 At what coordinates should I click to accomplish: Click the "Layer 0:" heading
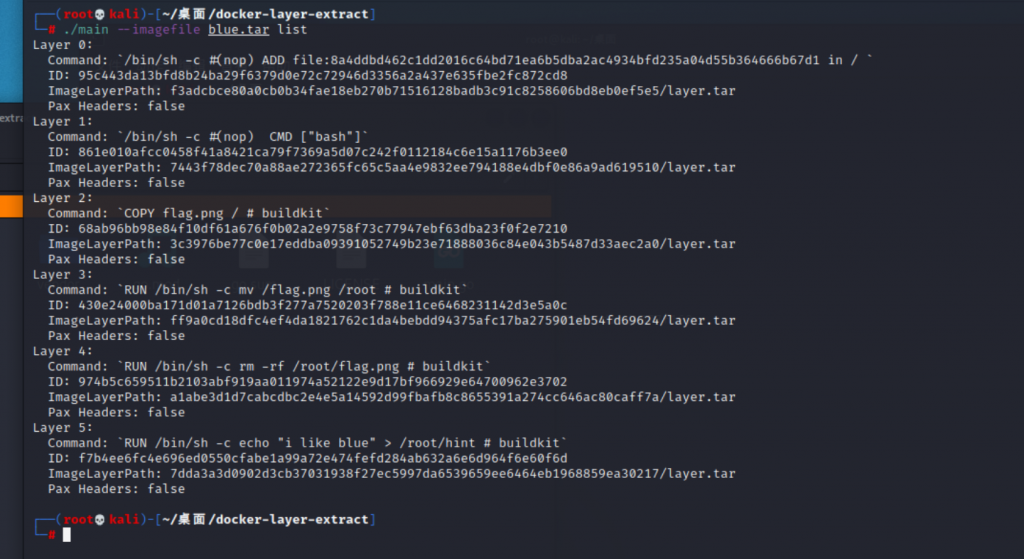[63, 45]
